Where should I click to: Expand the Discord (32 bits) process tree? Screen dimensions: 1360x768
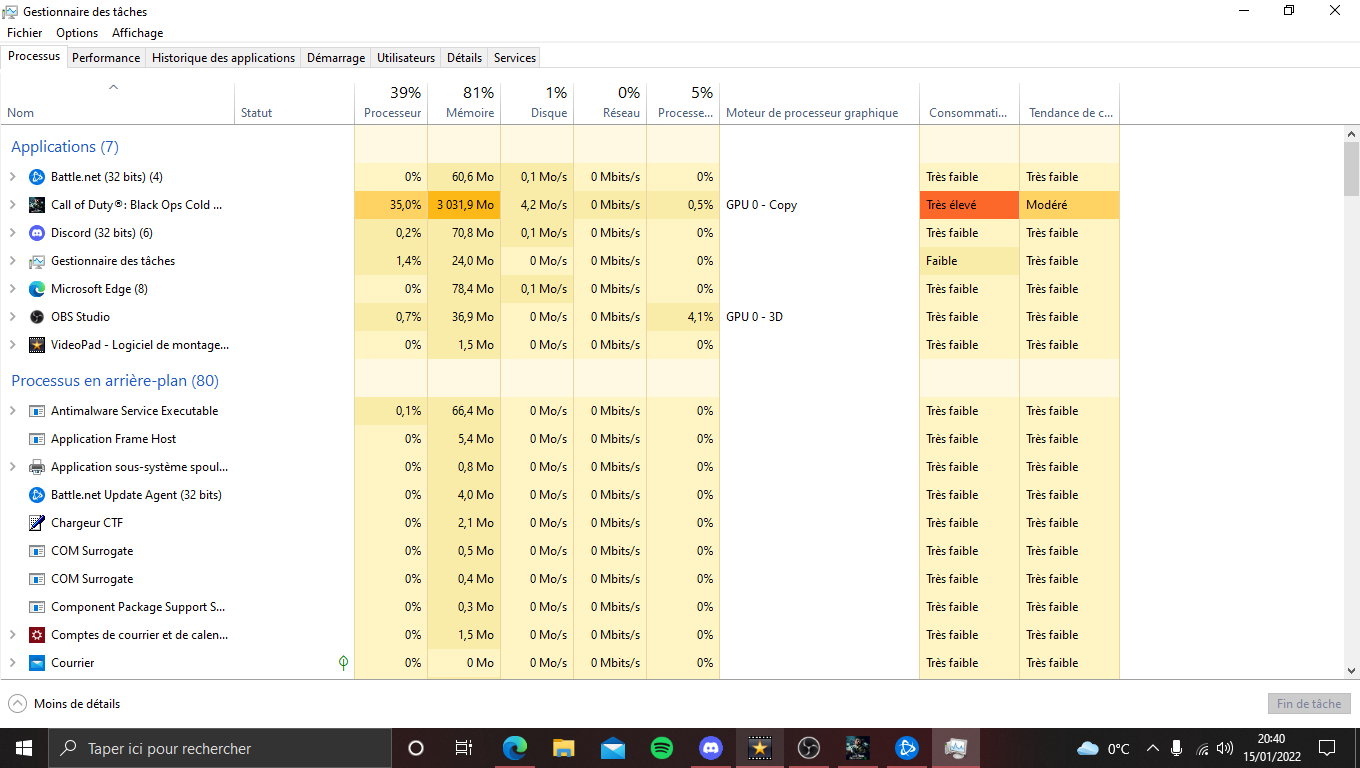click(13, 233)
